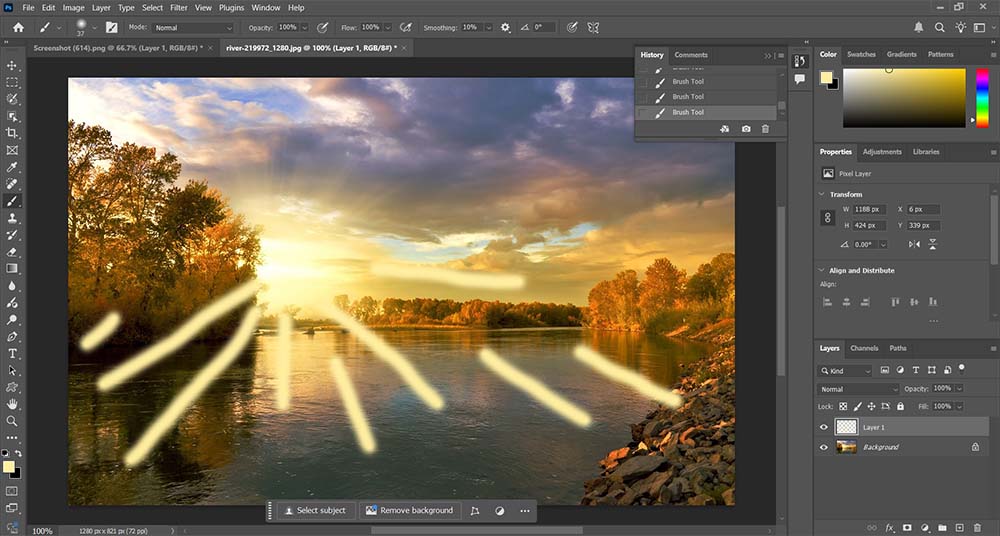Click the foreground color swatch in toolbar

coord(10,468)
